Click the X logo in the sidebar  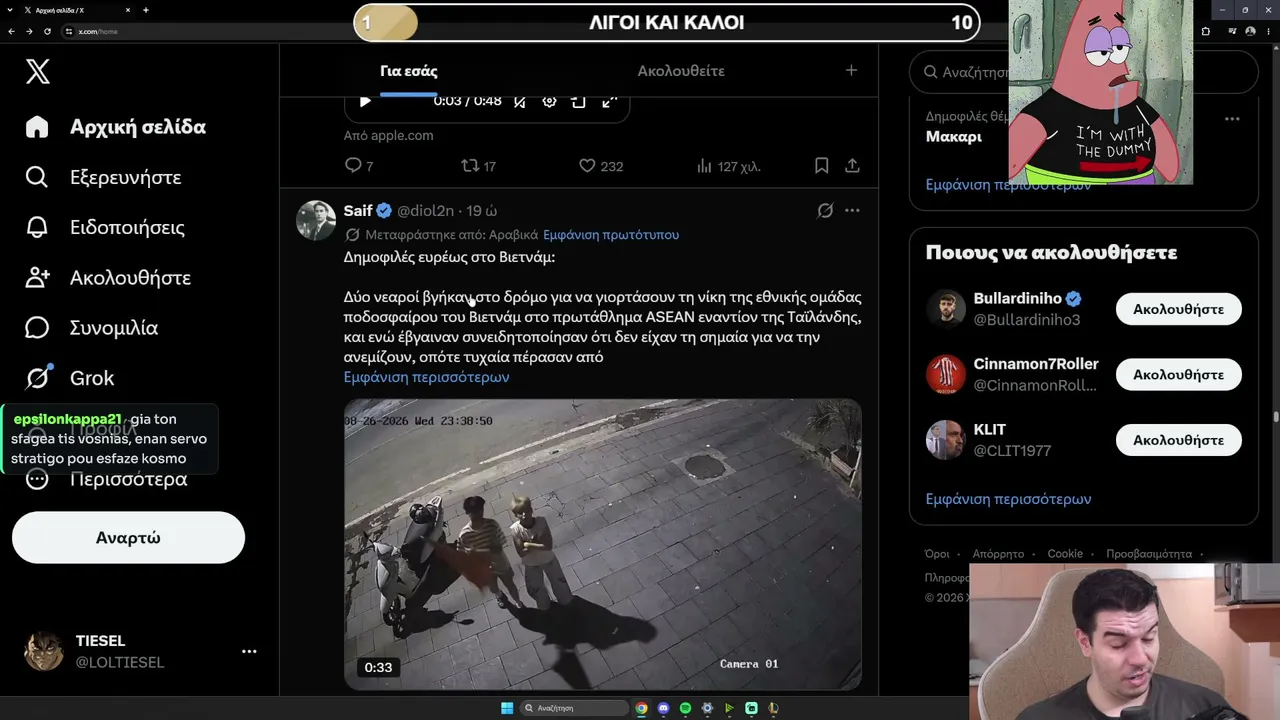(x=38, y=71)
